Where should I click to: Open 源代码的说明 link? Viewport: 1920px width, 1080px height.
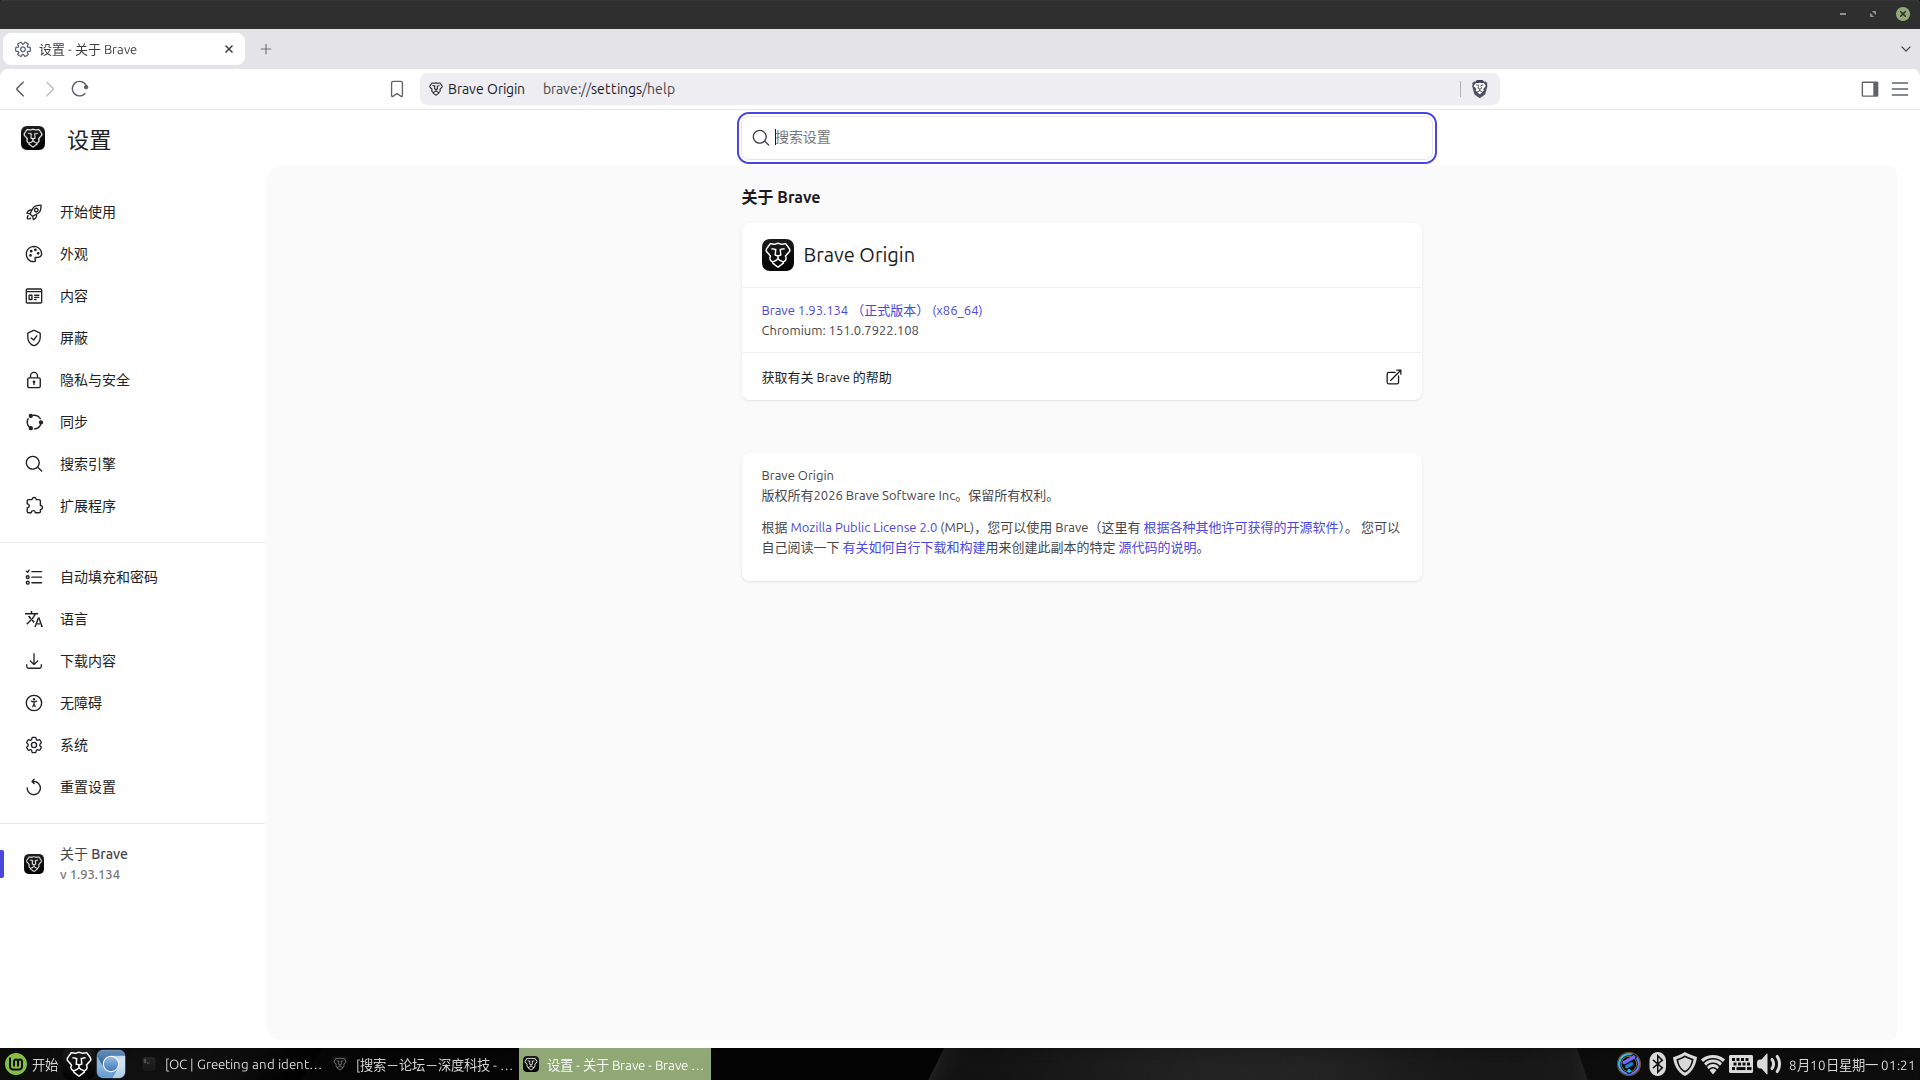(1157, 548)
